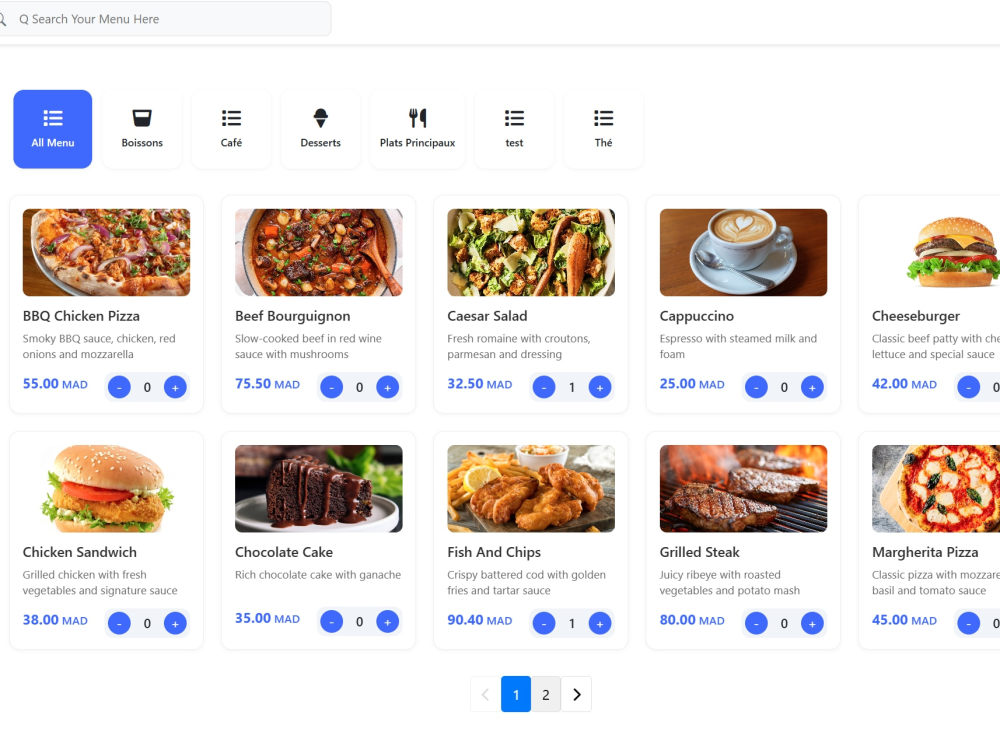Open the Chicken Sandwich photo

coord(107,489)
